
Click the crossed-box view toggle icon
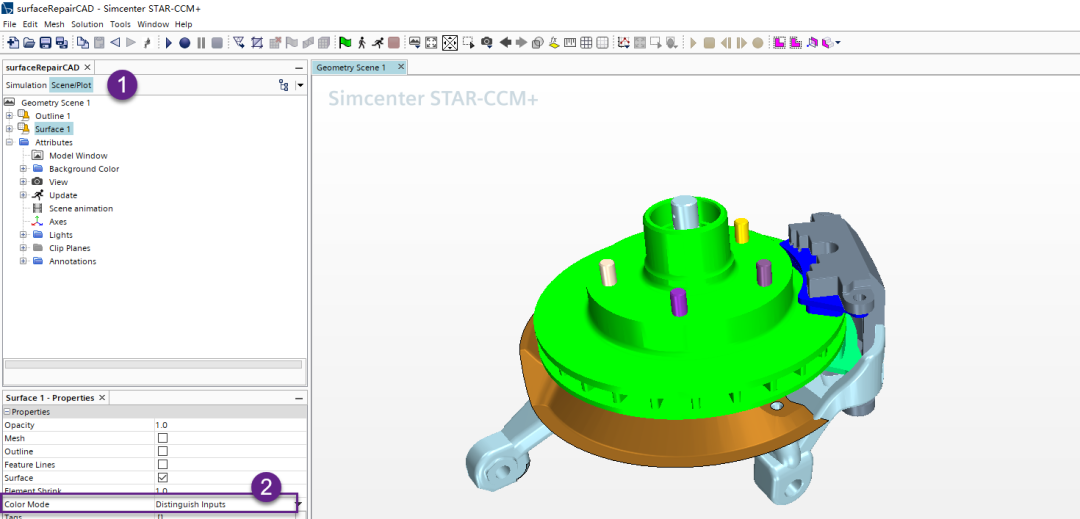pyautogui.click(x=450, y=43)
